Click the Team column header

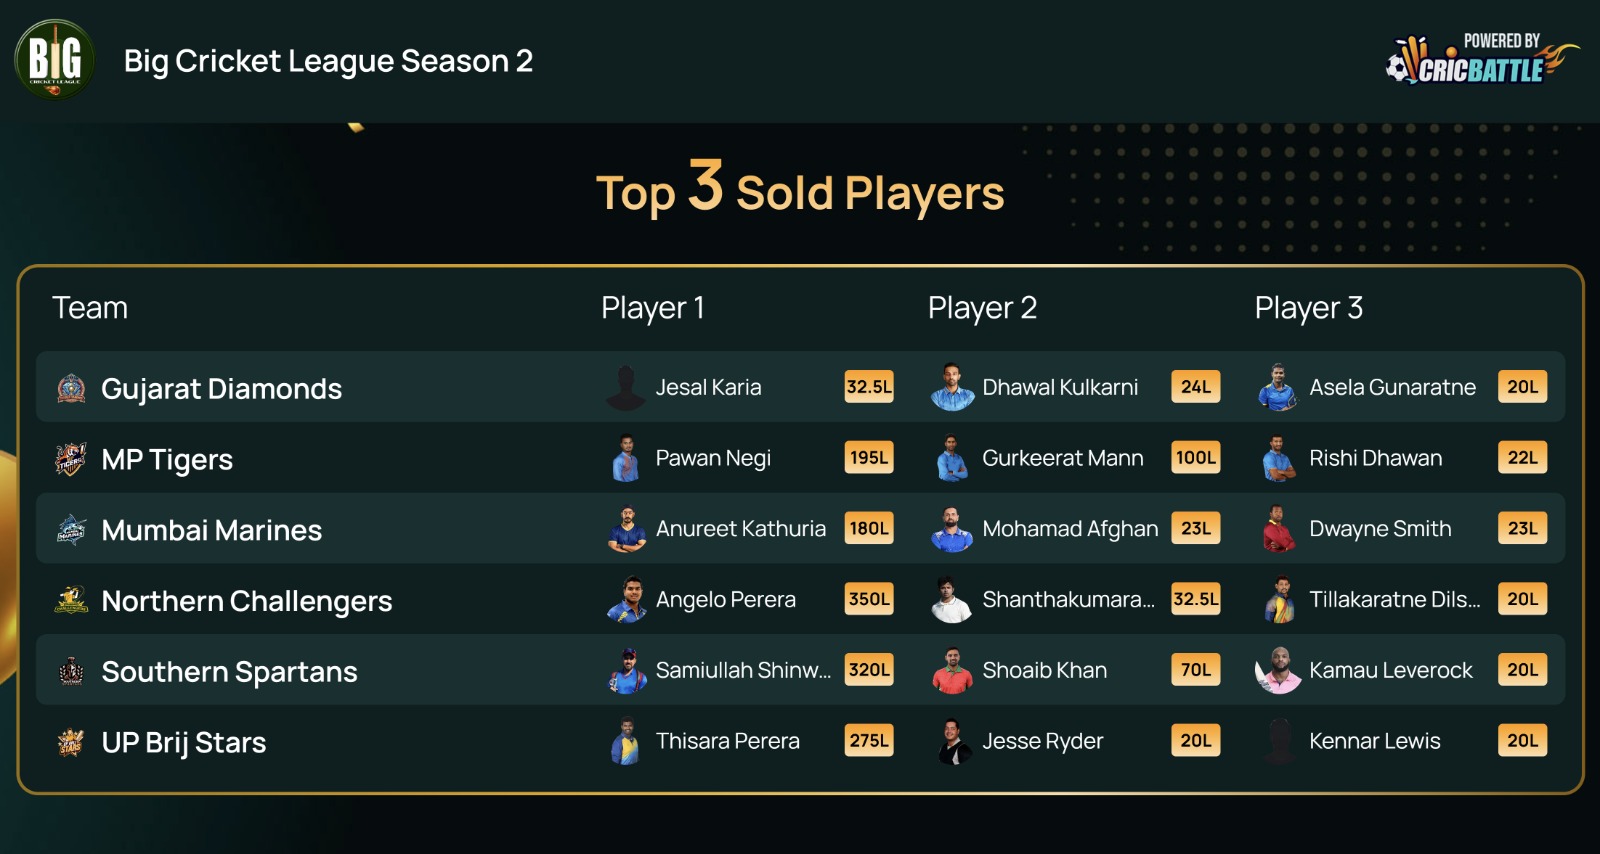(90, 307)
